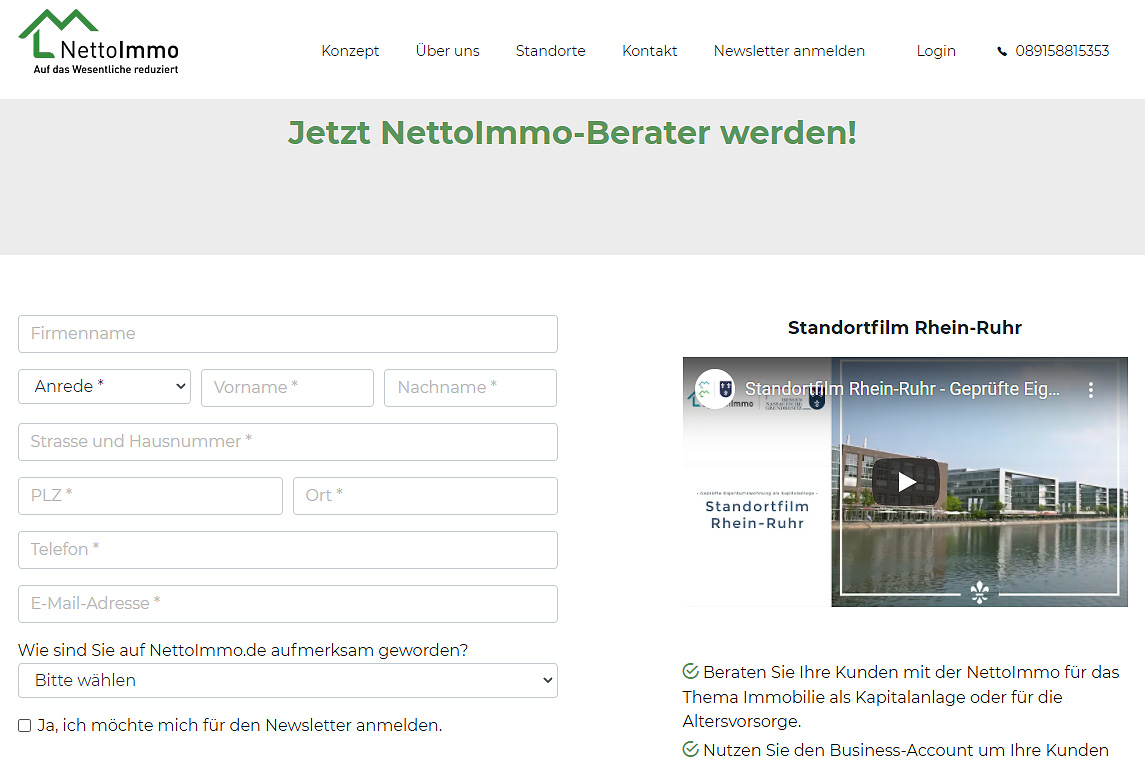This screenshot has width=1145, height=762.
Task: Select Newsletter anmelden in the navigation
Action: point(789,51)
